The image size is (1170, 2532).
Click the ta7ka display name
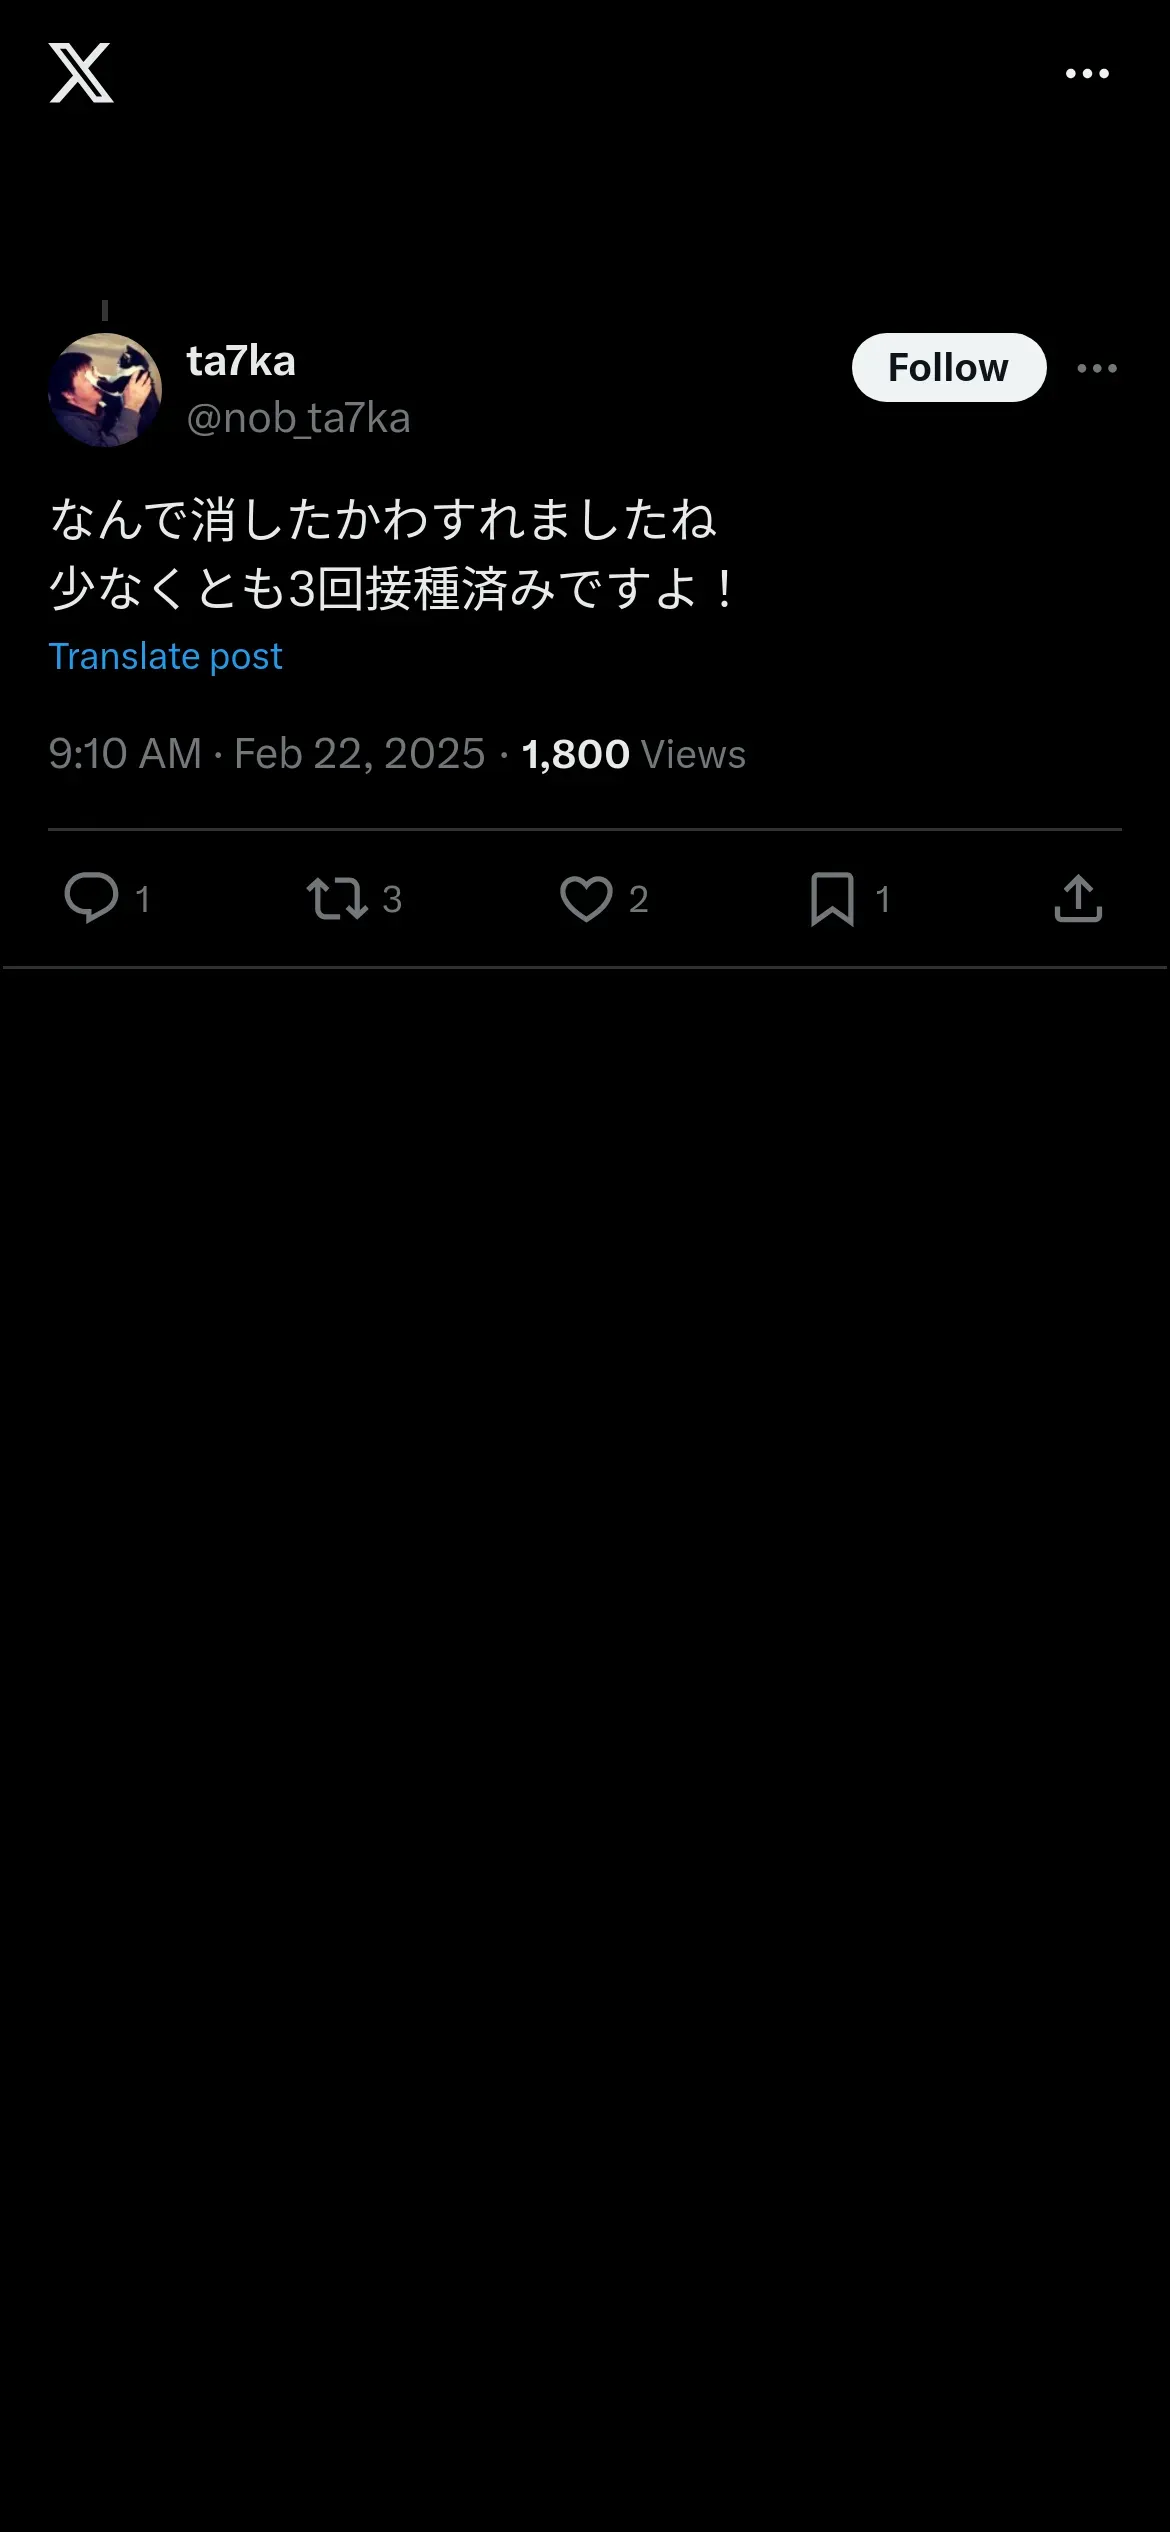[241, 361]
